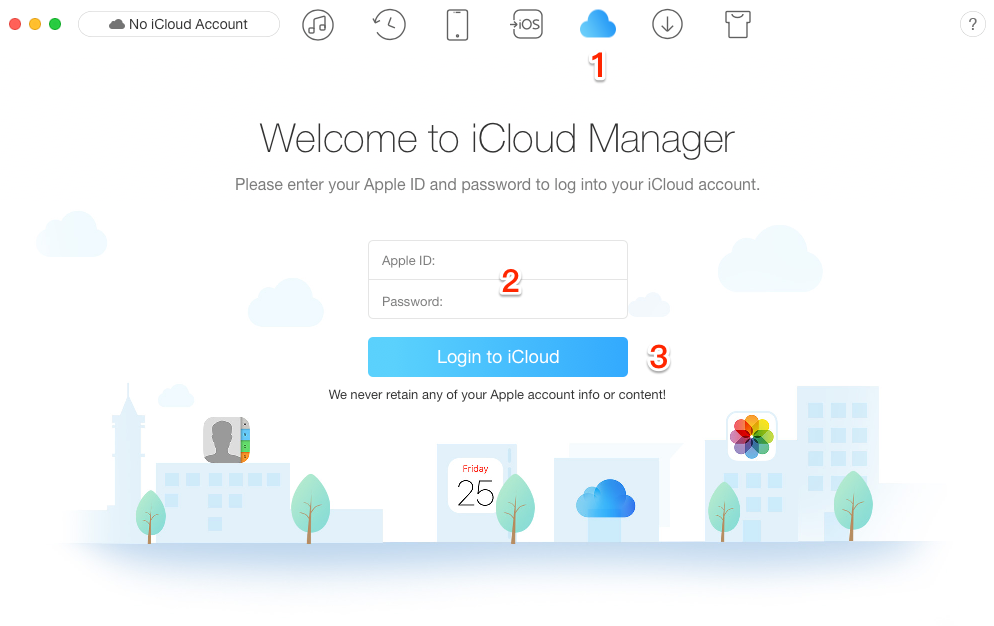Select the device manager phone icon

pyautogui.click(x=457, y=25)
